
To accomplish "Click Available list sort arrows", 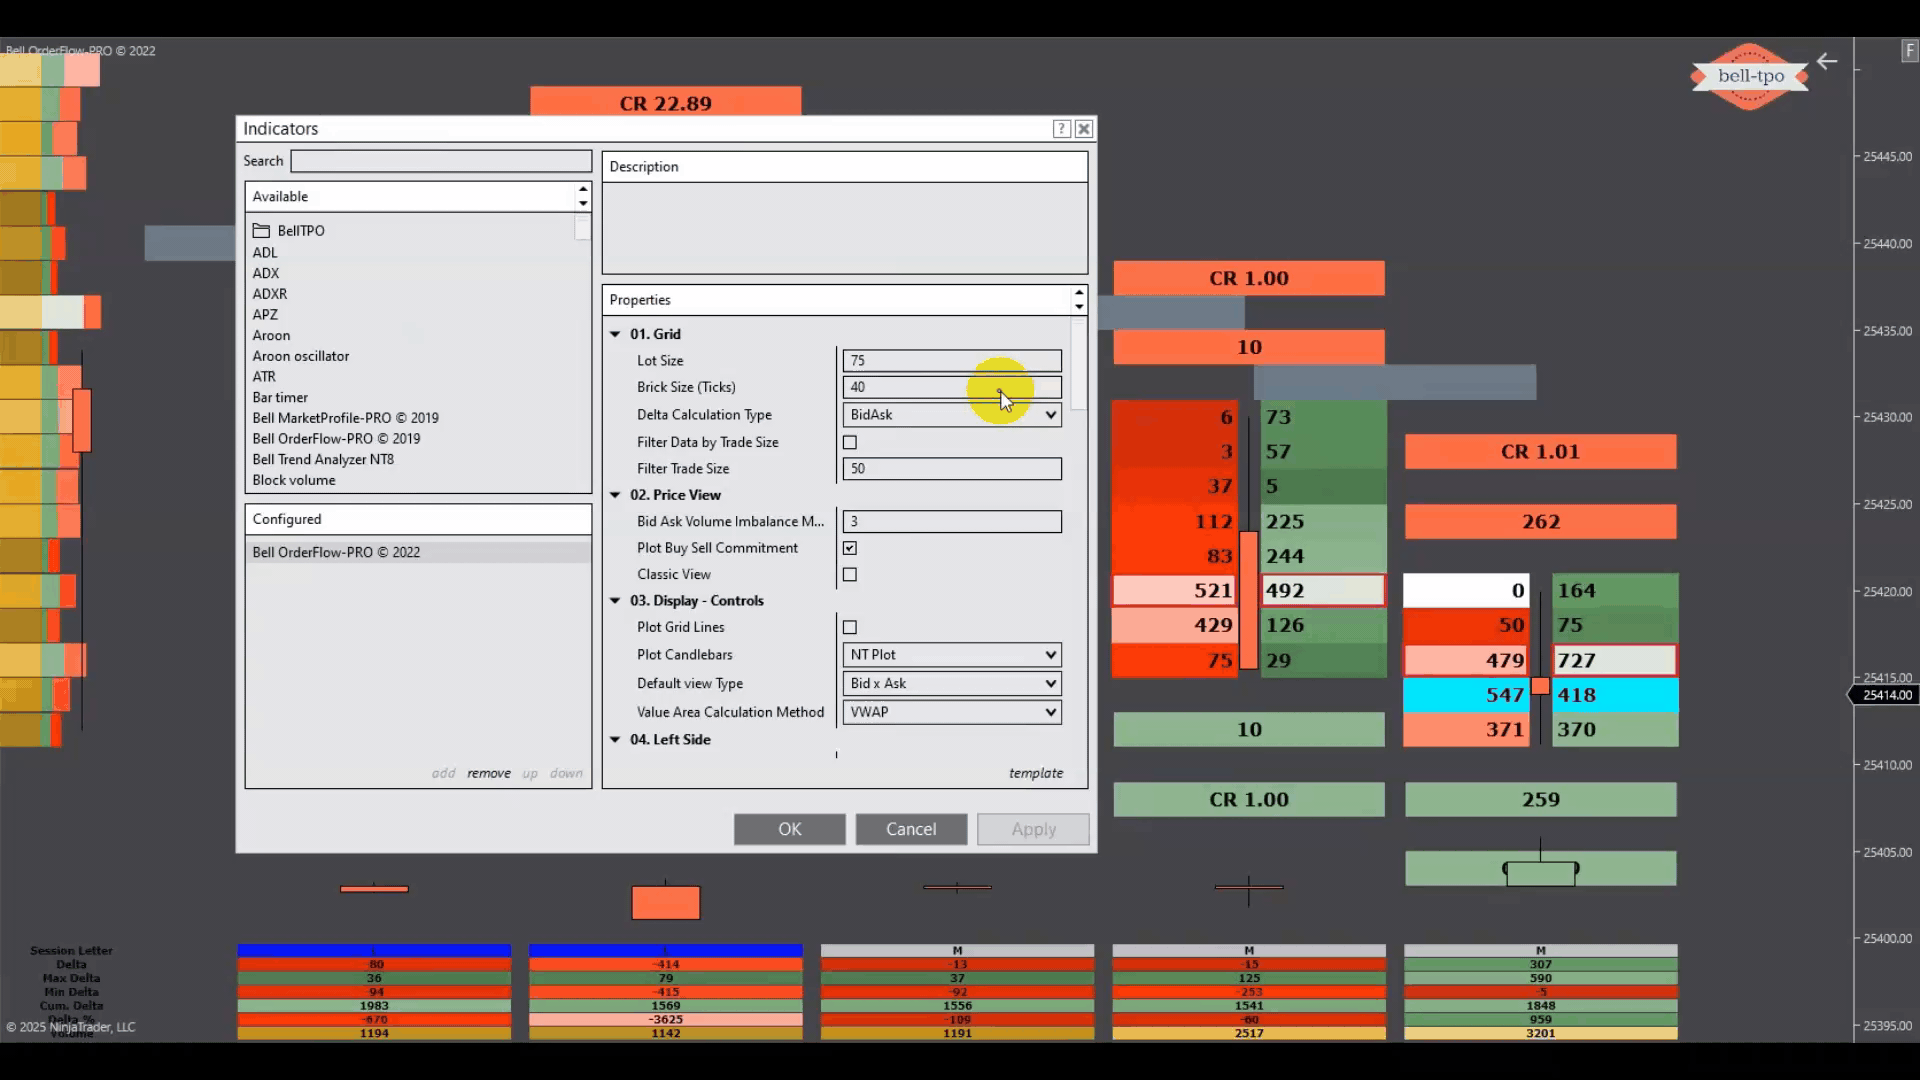I will click(583, 196).
